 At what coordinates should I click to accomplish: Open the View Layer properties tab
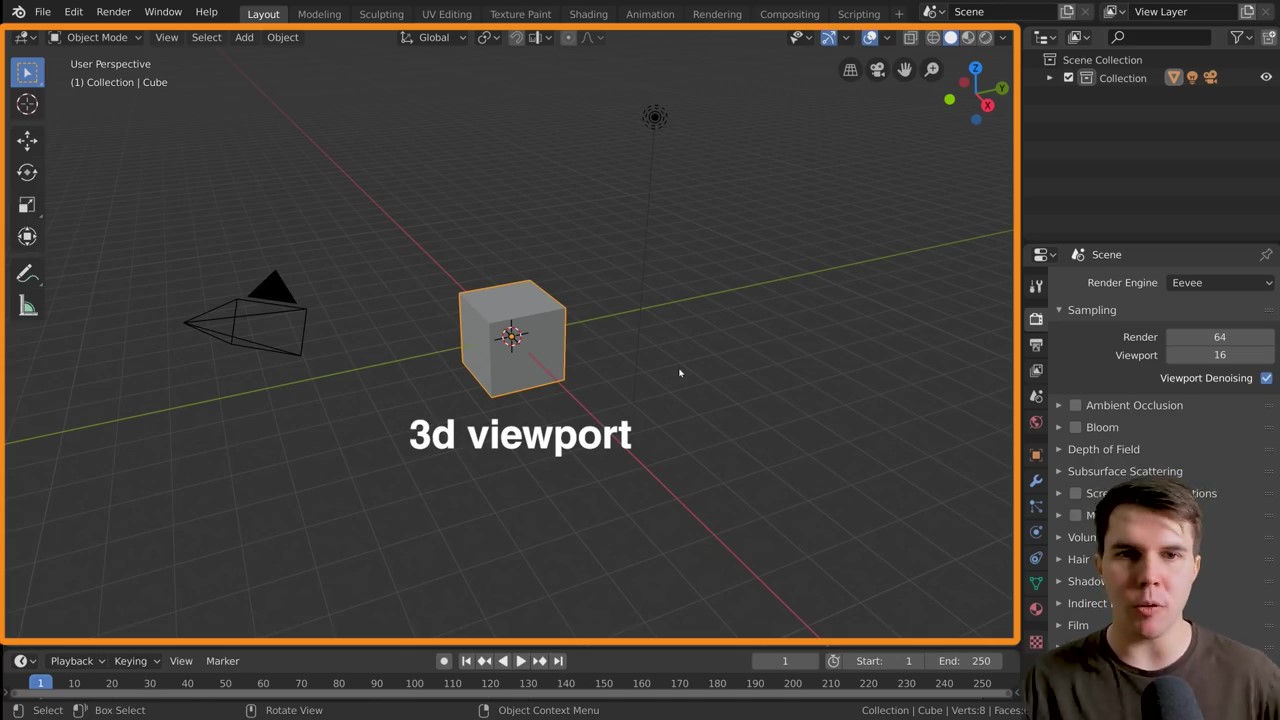point(1036,370)
